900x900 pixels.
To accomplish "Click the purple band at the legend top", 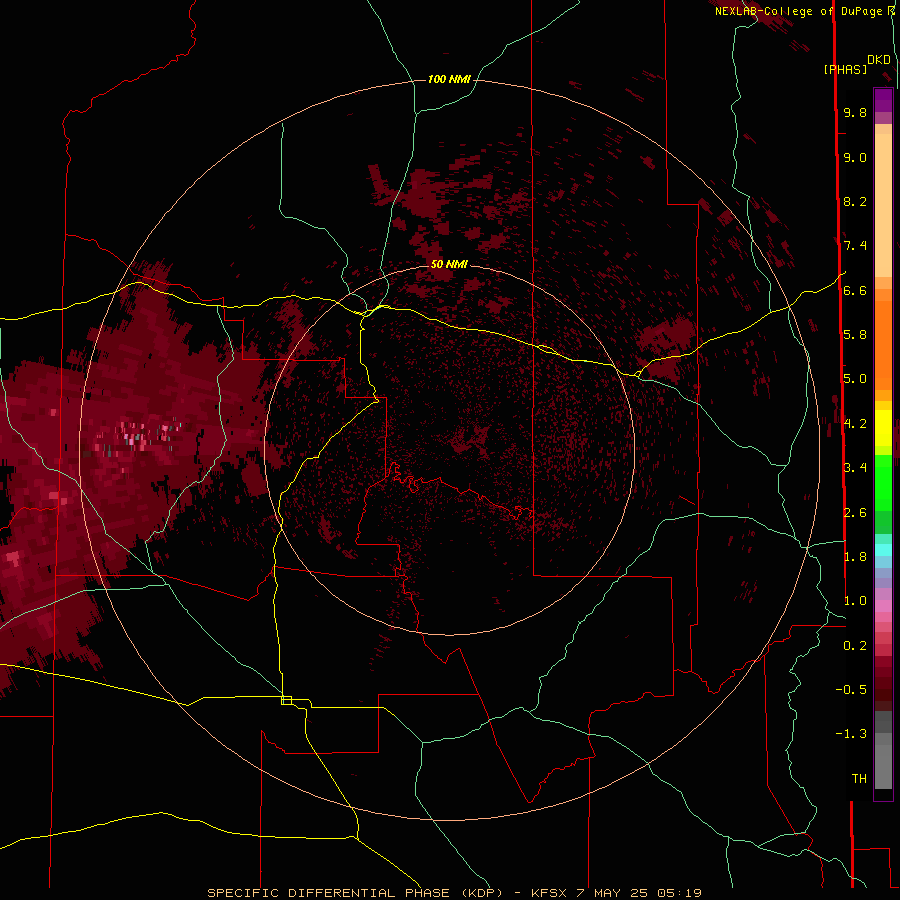I will click(x=883, y=101).
